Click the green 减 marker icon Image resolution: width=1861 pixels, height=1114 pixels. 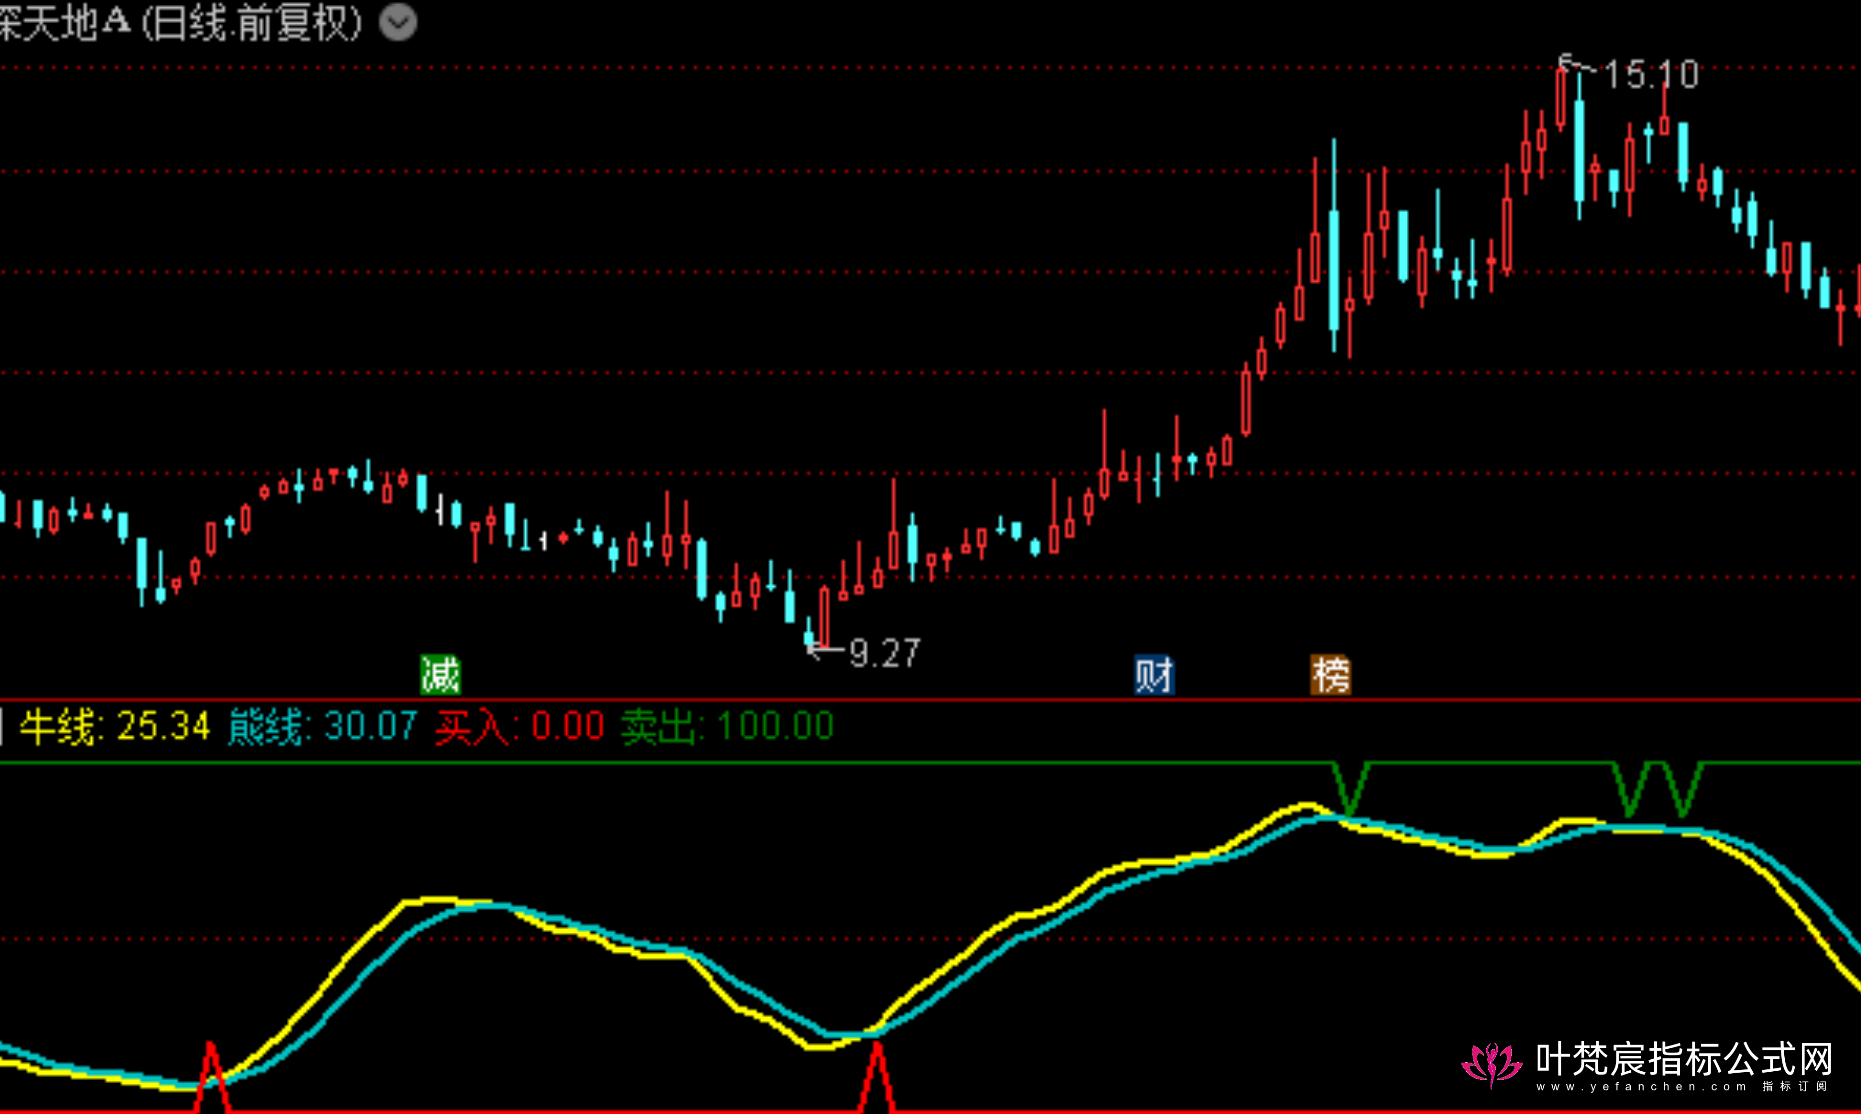click(440, 675)
